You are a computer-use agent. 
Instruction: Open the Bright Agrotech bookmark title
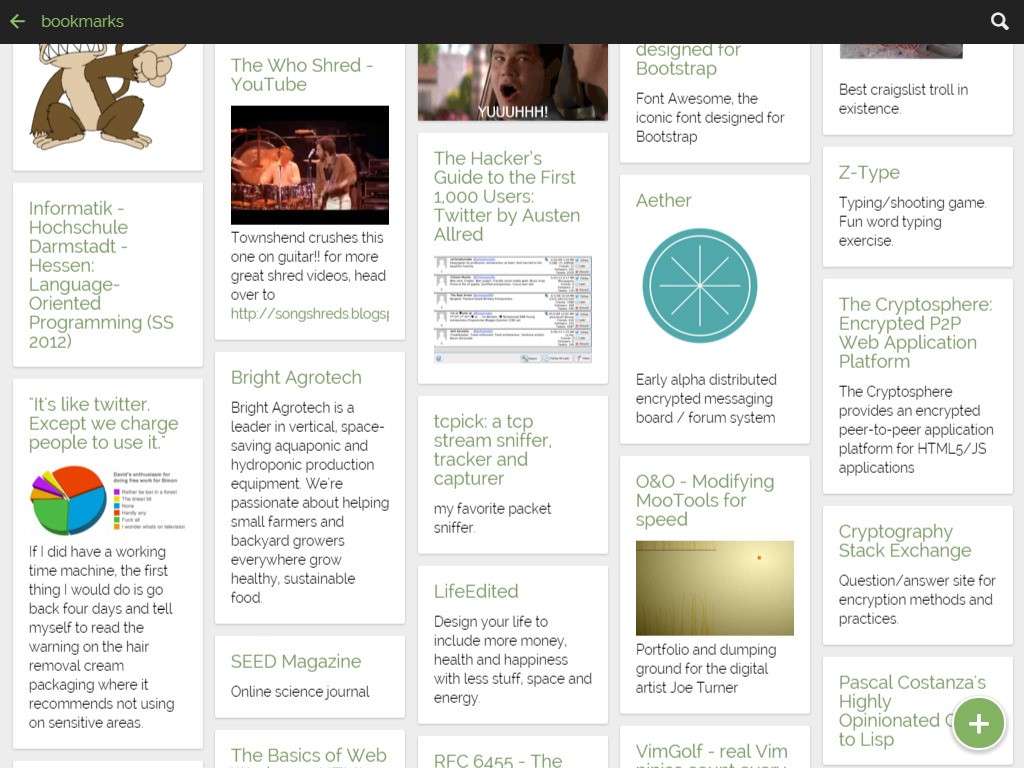(x=296, y=377)
